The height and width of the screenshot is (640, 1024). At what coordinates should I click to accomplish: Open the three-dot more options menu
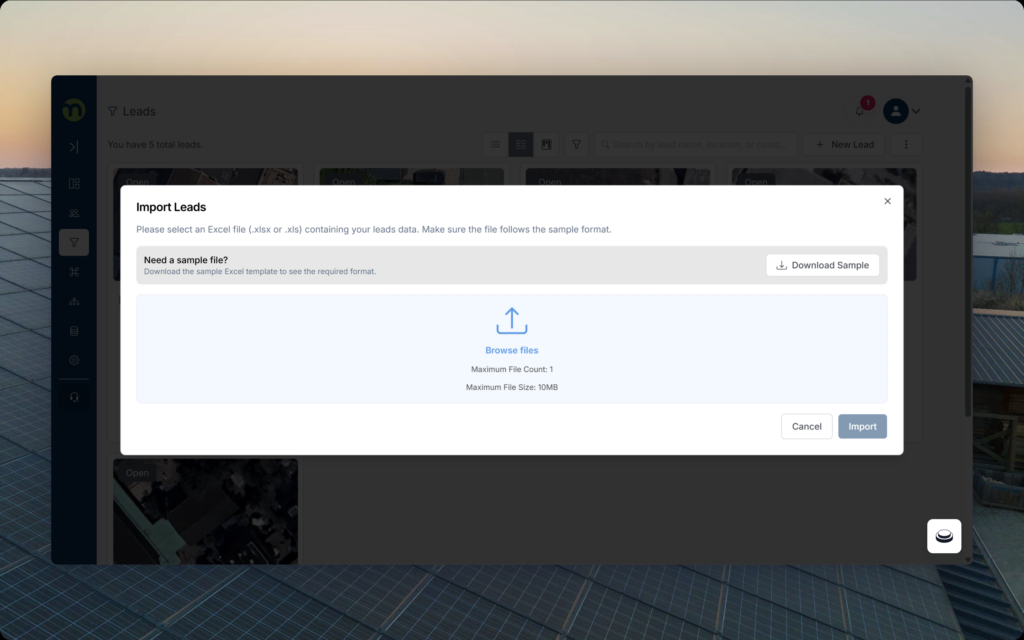[x=906, y=145]
